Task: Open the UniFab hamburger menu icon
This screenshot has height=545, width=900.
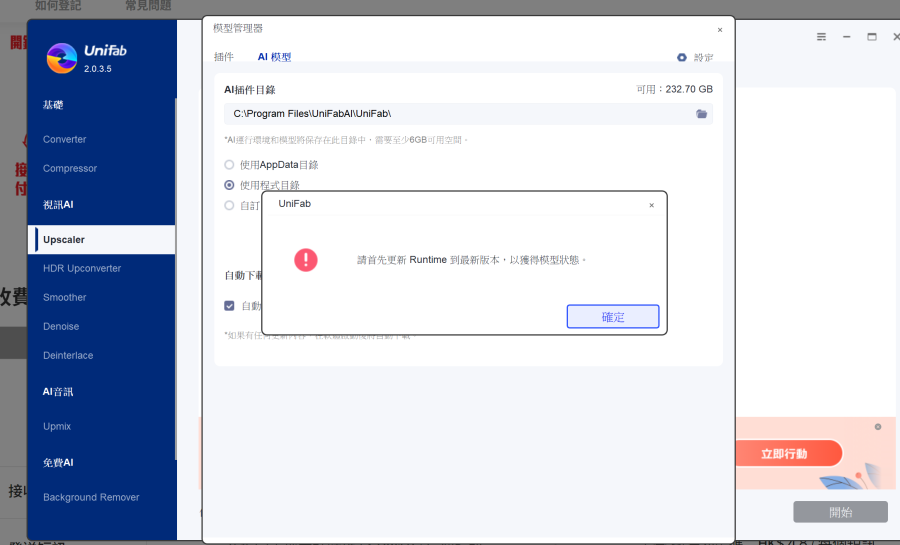Action: tap(821, 37)
